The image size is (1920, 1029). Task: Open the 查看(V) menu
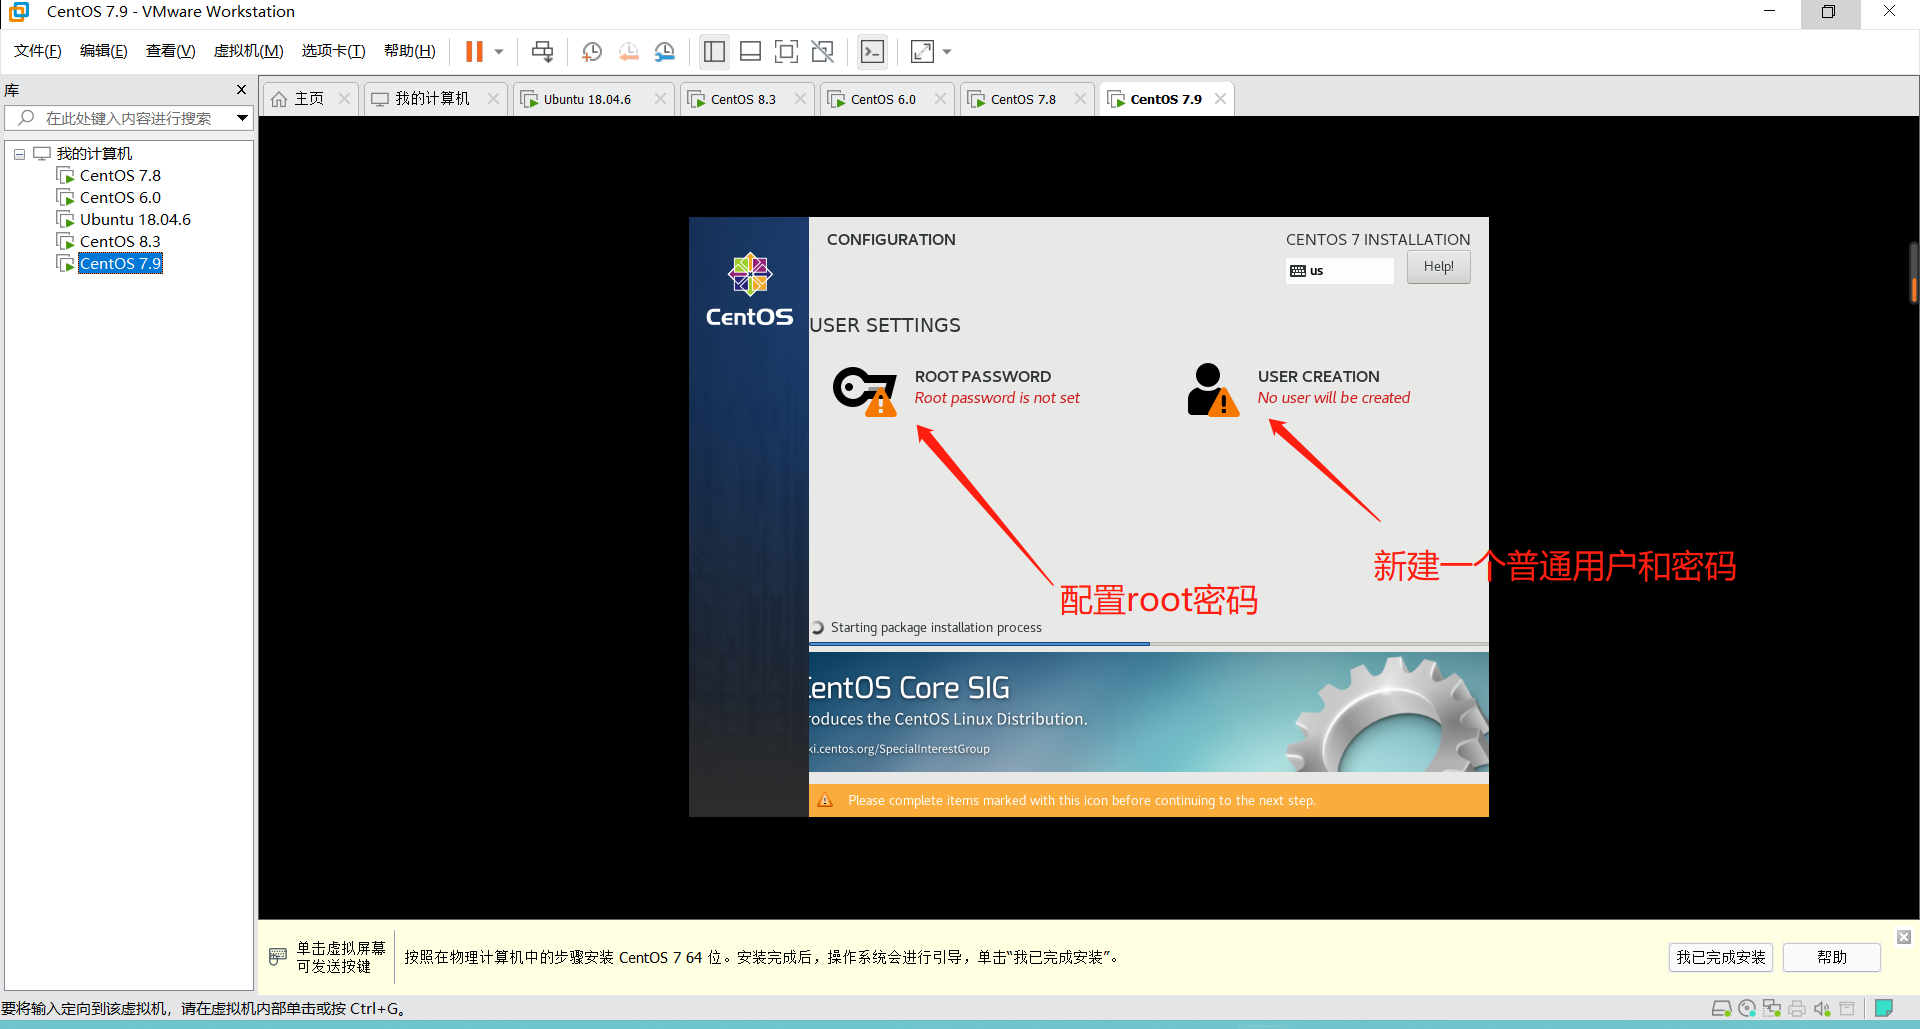171,51
